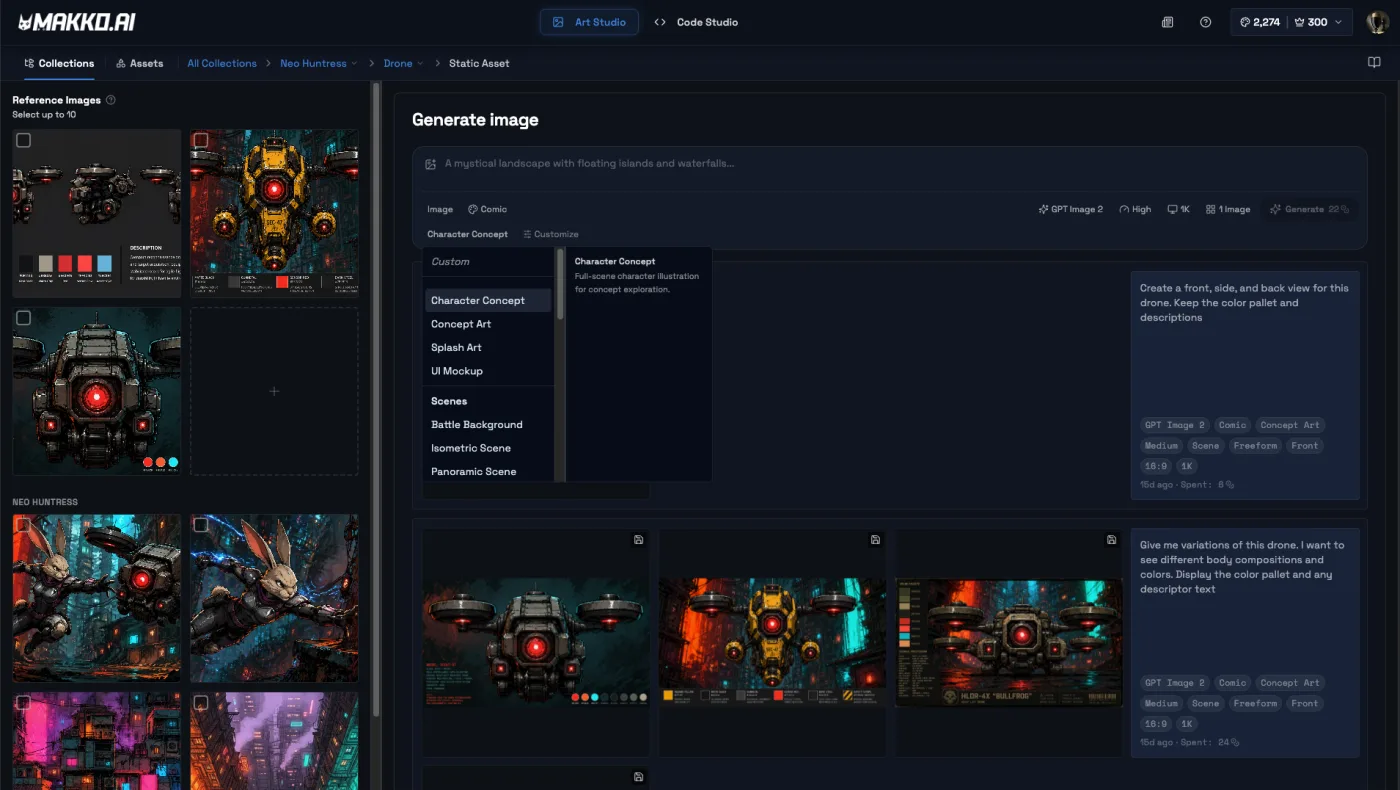Click the preset list scrollbar
The image size is (1400, 790).
click(560, 285)
